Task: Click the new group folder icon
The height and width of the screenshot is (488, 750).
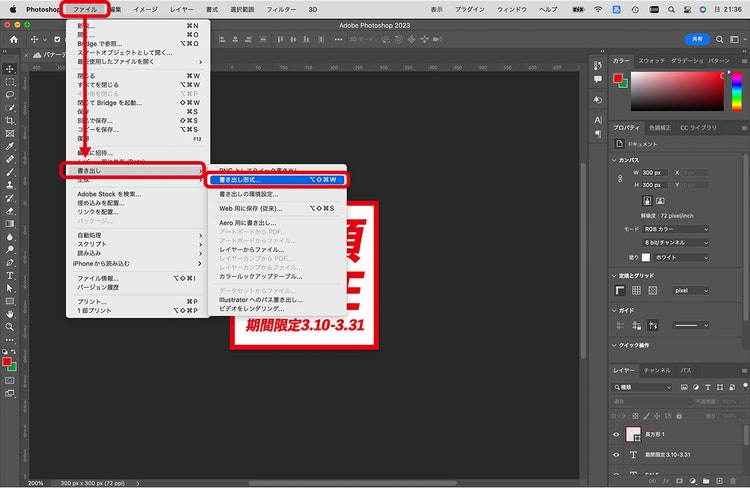Action: (x=706, y=481)
